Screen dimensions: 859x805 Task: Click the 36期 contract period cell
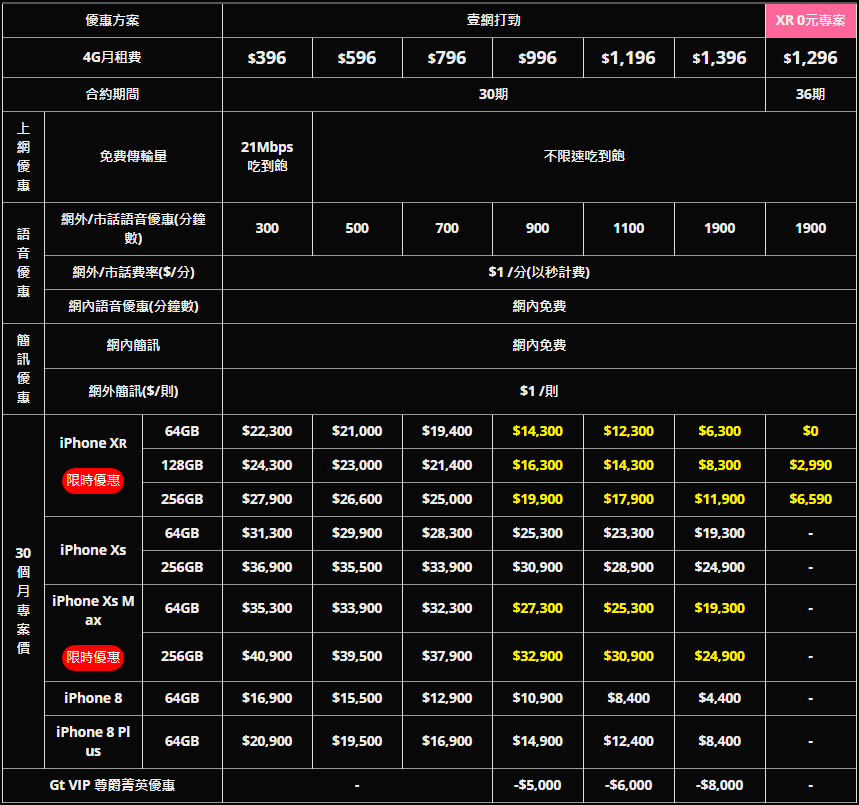[x=810, y=94]
